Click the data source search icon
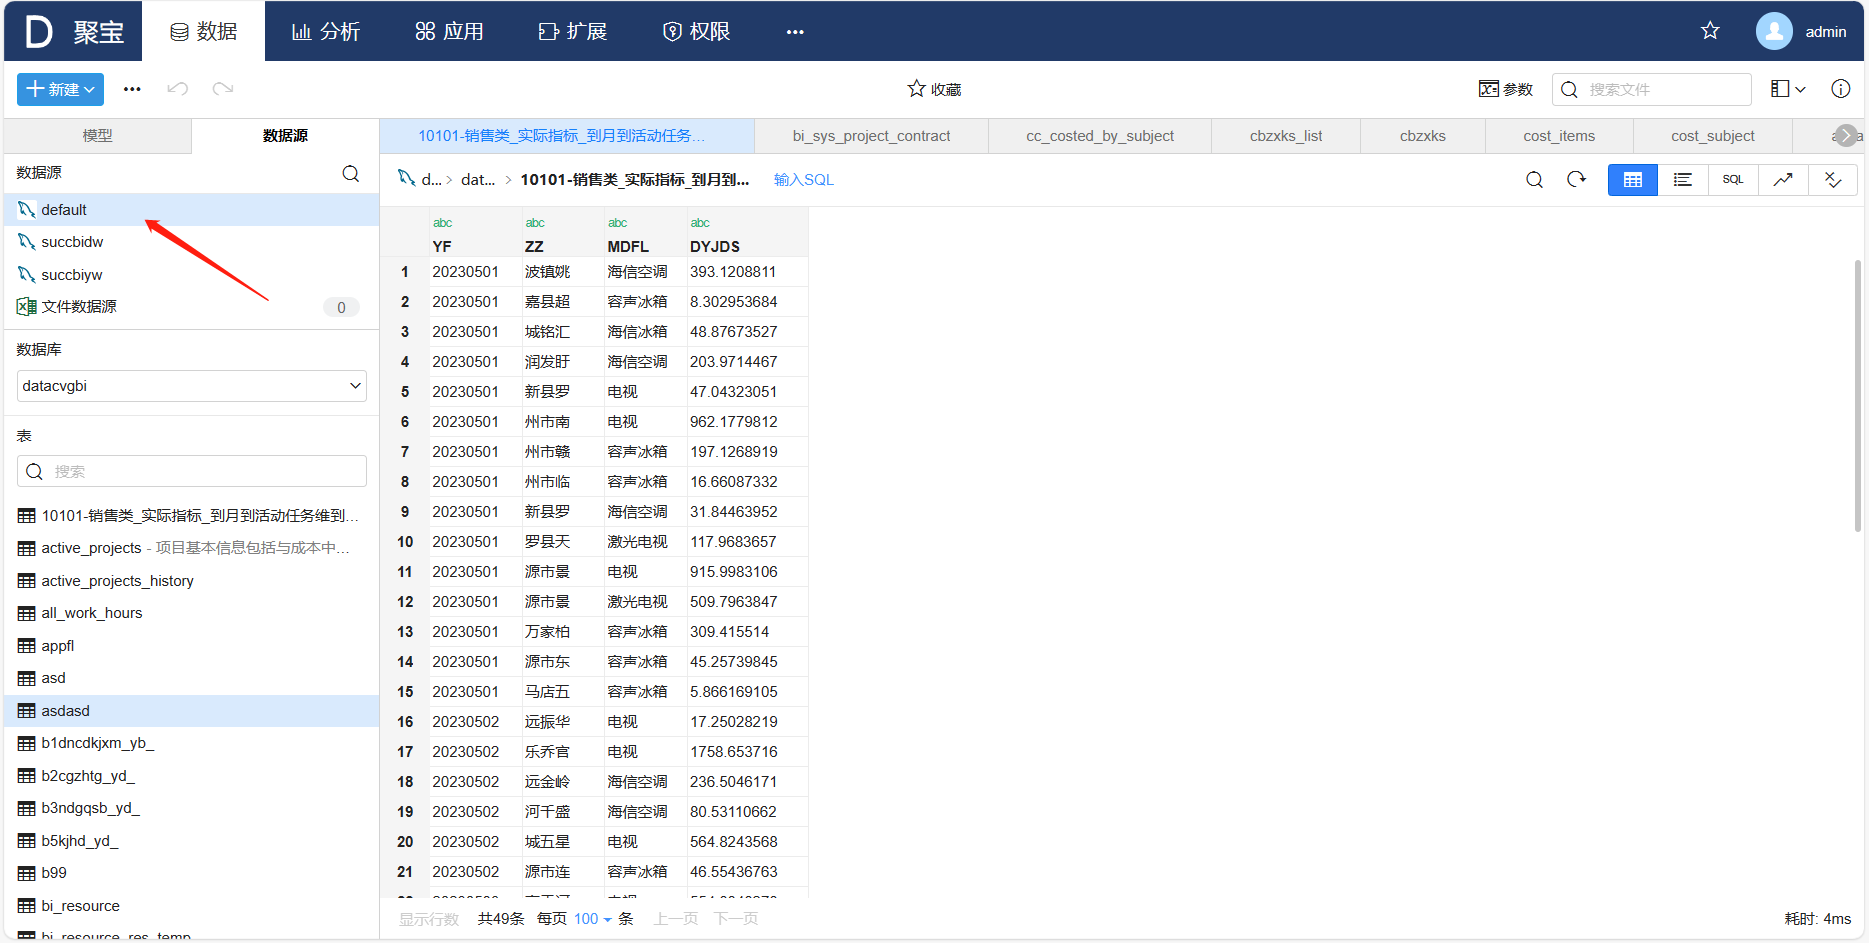Screen dimensions: 1869x943 [x=351, y=173]
